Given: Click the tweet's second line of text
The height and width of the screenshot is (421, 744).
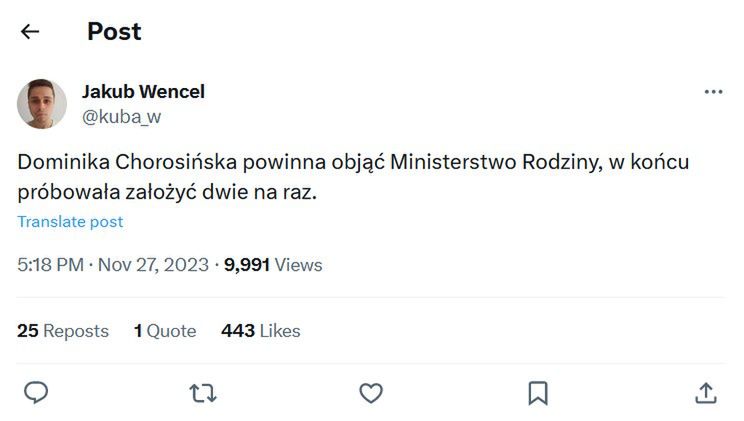Looking at the screenshot, I should tap(167, 193).
